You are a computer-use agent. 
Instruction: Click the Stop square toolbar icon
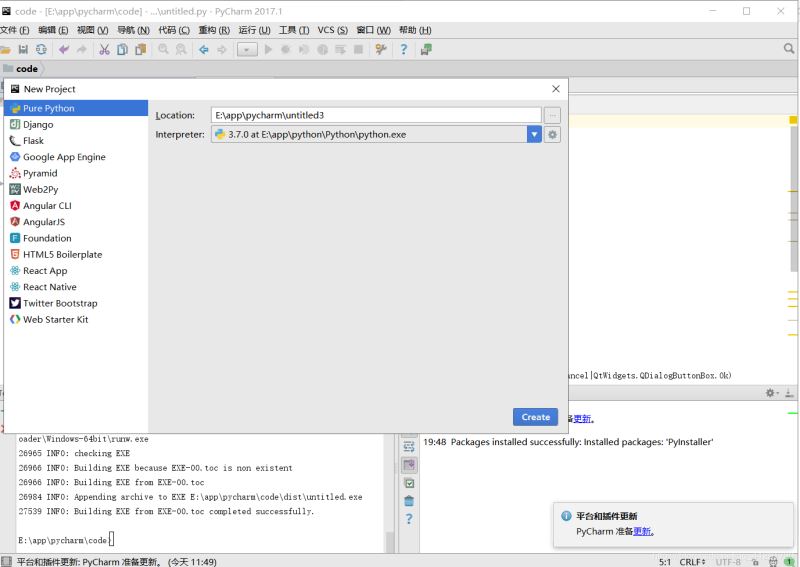pos(359,50)
